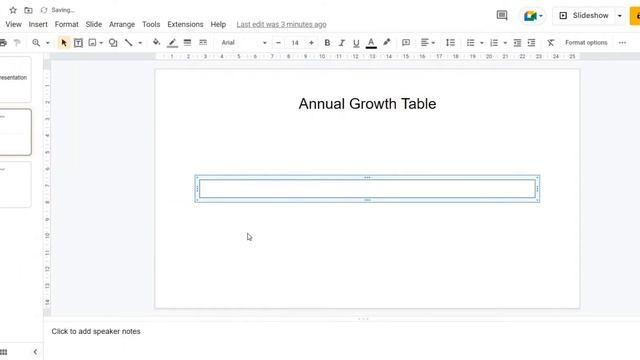Click the paint format icon
Image resolution: width=640 pixels, height=360 pixels.
click(x=17, y=42)
